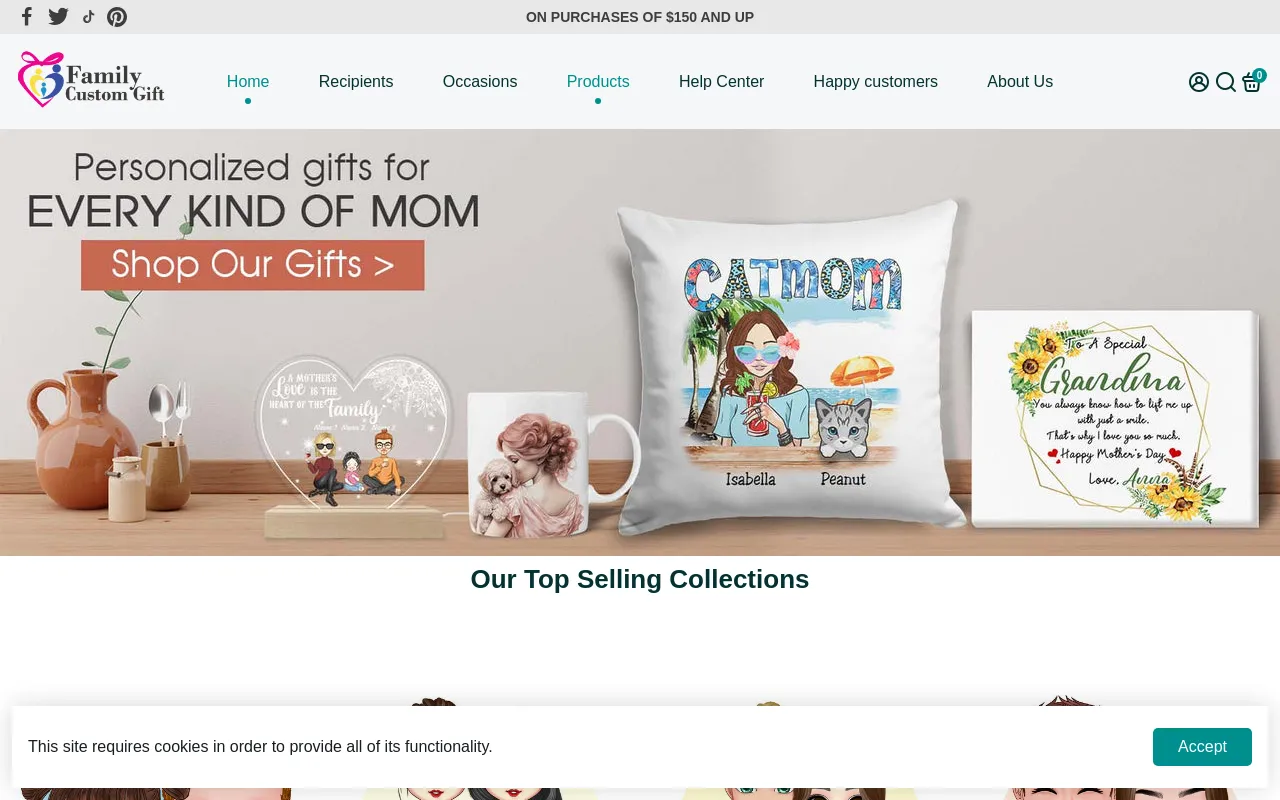Accept the cookies notice
Screen dimensions: 1280x800
(1202, 747)
